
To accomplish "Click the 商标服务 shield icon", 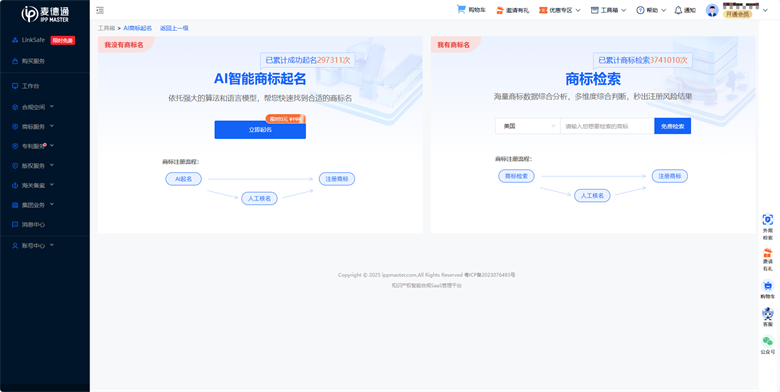I will click(15, 127).
